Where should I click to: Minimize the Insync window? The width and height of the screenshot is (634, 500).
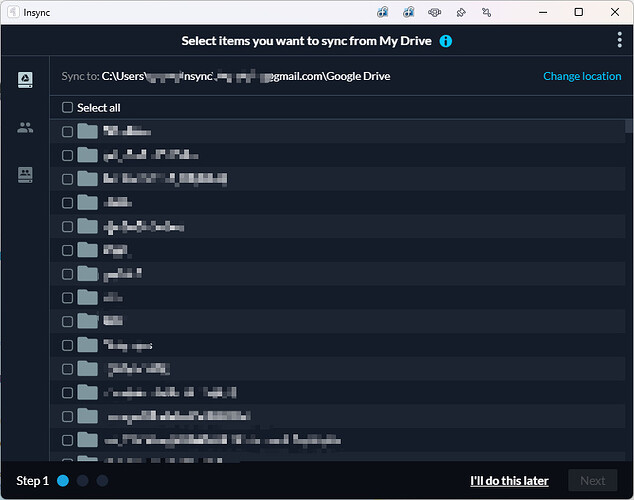pos(543,12)
